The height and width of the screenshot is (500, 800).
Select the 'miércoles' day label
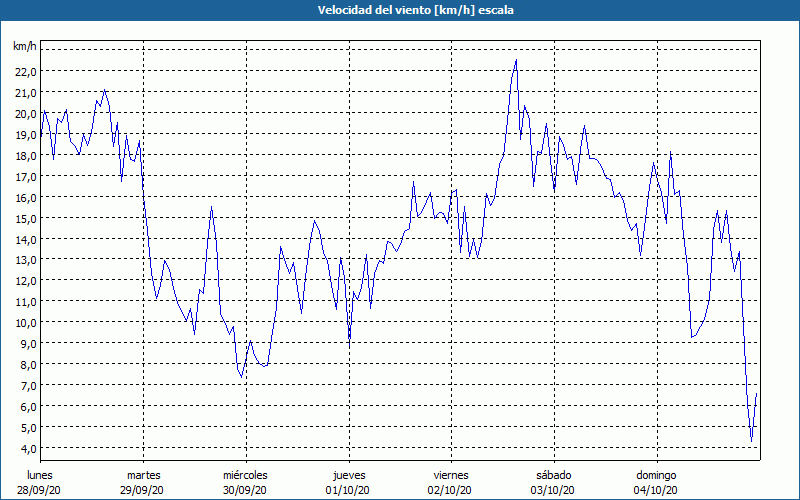tap(245, 475)
